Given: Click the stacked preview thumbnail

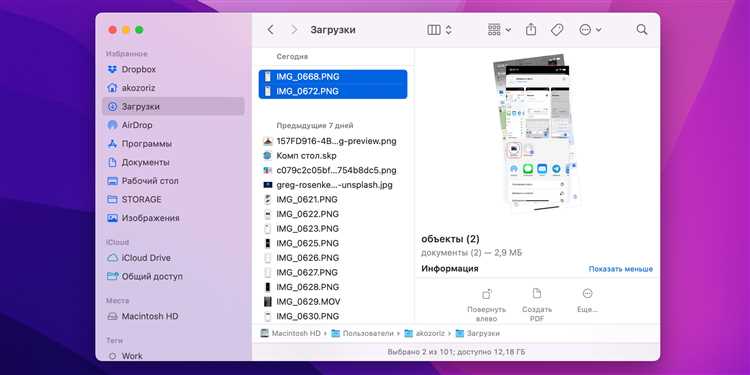Looking at the screenshot, I should 536,132.
